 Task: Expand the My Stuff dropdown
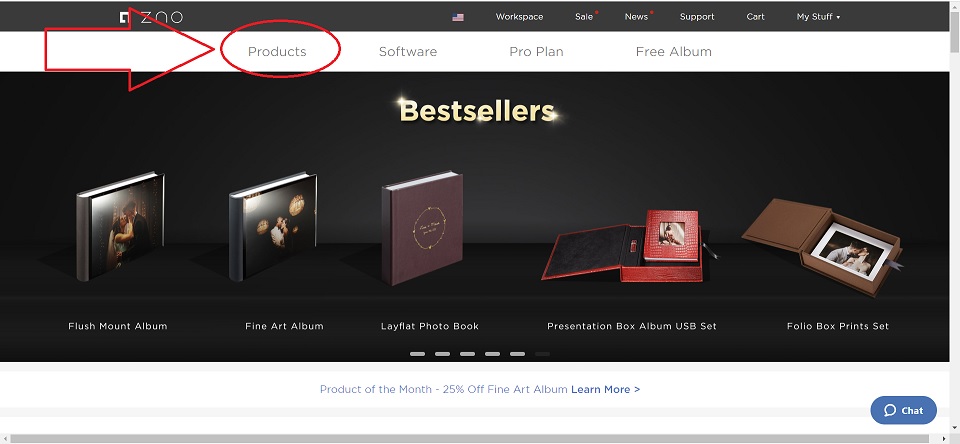click(x=818, y=17)
